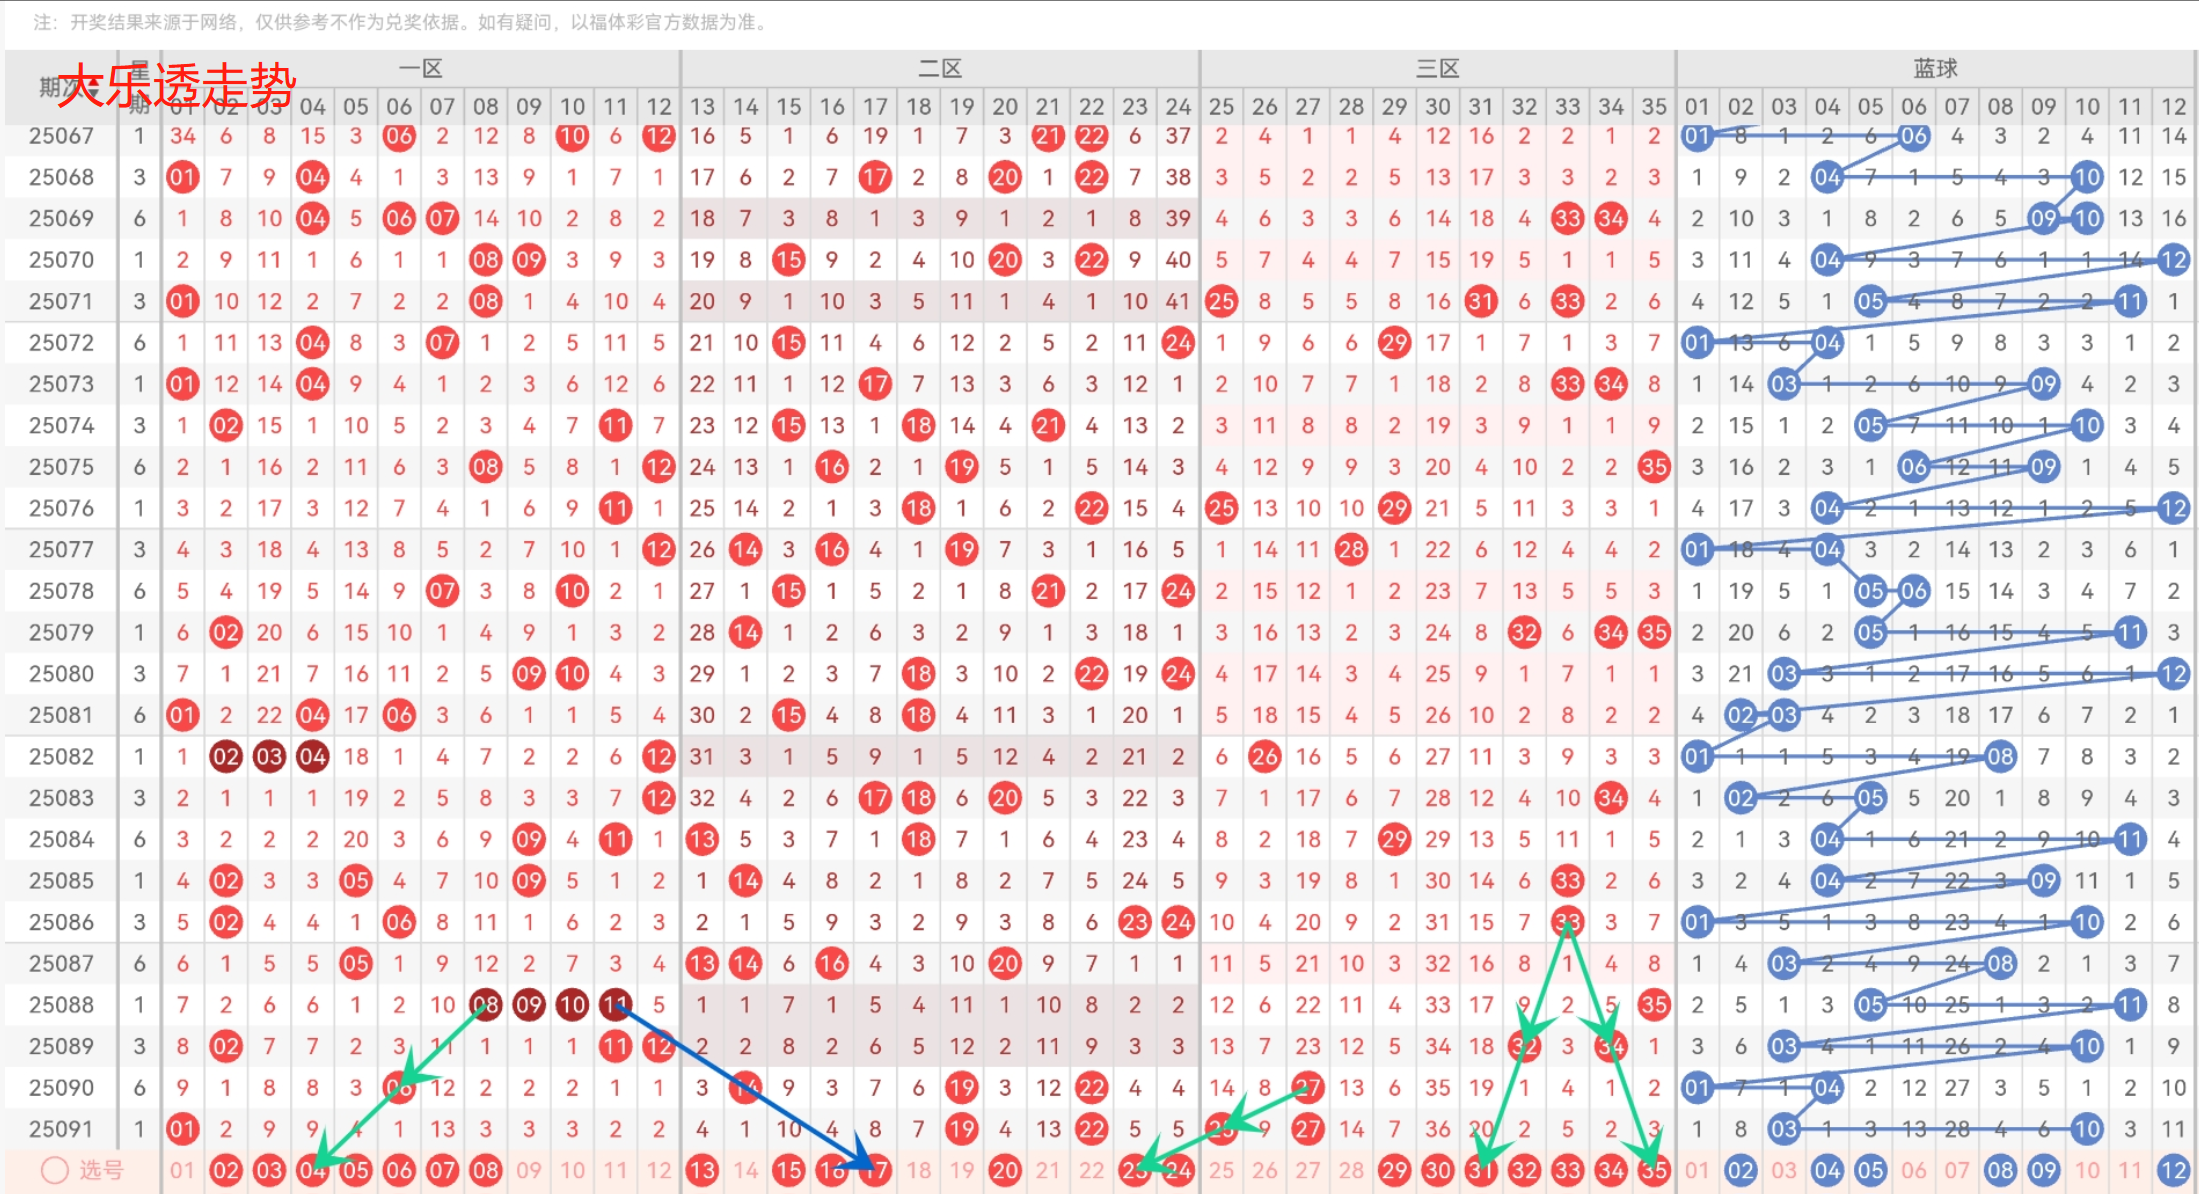2199x1194 pixels.
Task: Deselect blue ball 12 in the selection row
Action: coord(2173,1170)
